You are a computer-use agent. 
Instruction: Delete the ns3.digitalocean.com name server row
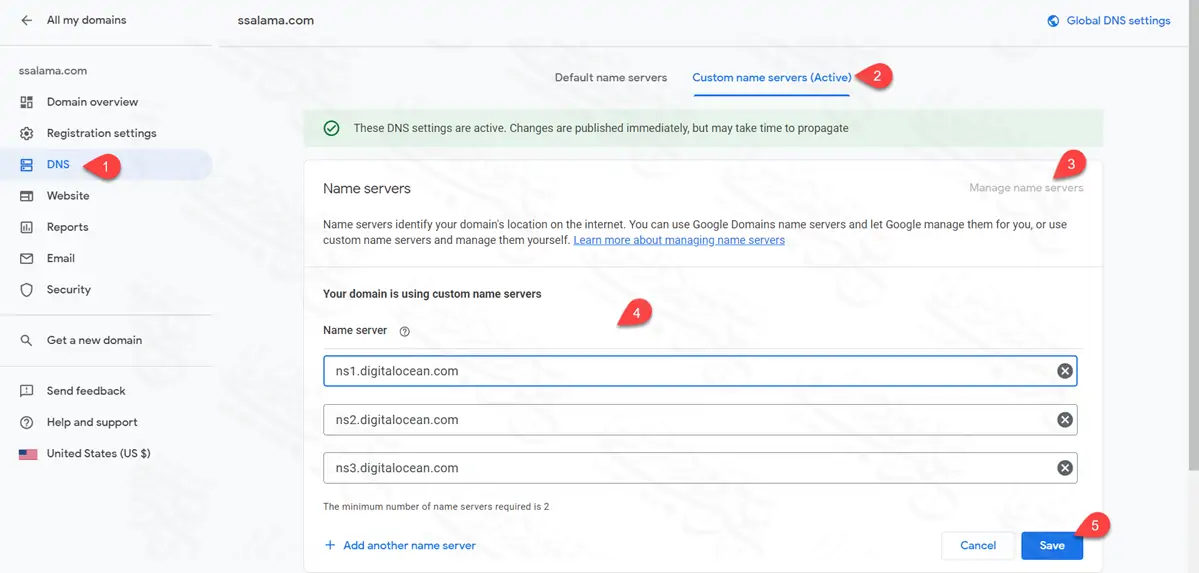[x=1065, y=468]
